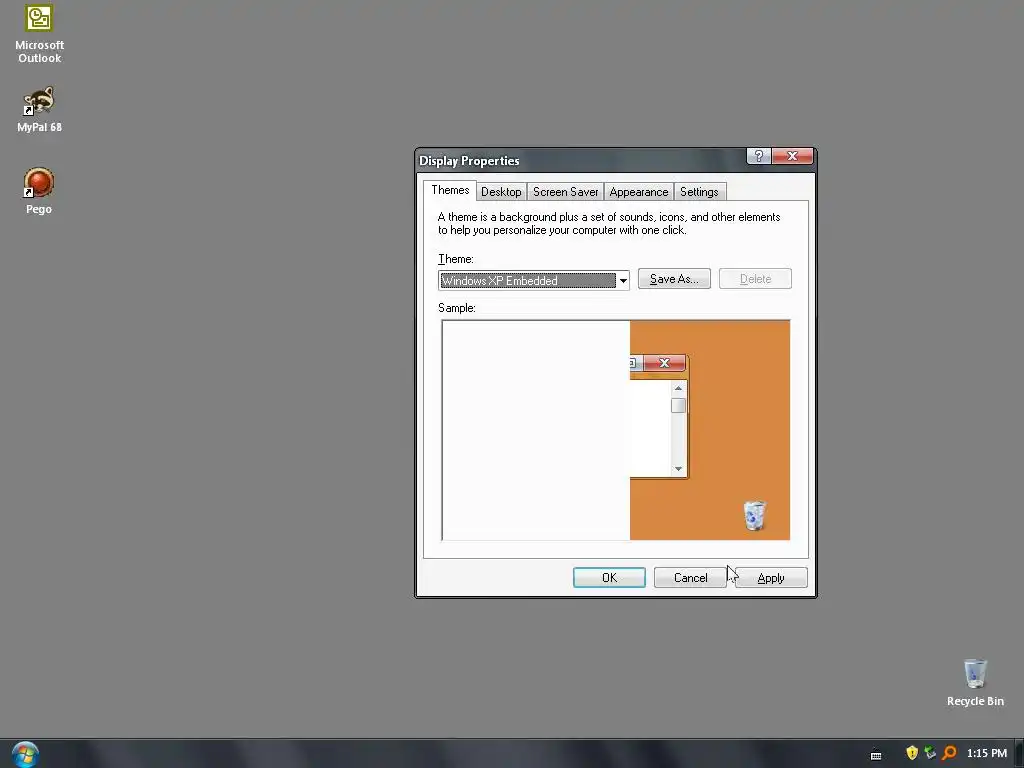Click the Safely Remove Hardware tray icon
The width and height of the screenshot is (1024, 768).
click(930, 753)
